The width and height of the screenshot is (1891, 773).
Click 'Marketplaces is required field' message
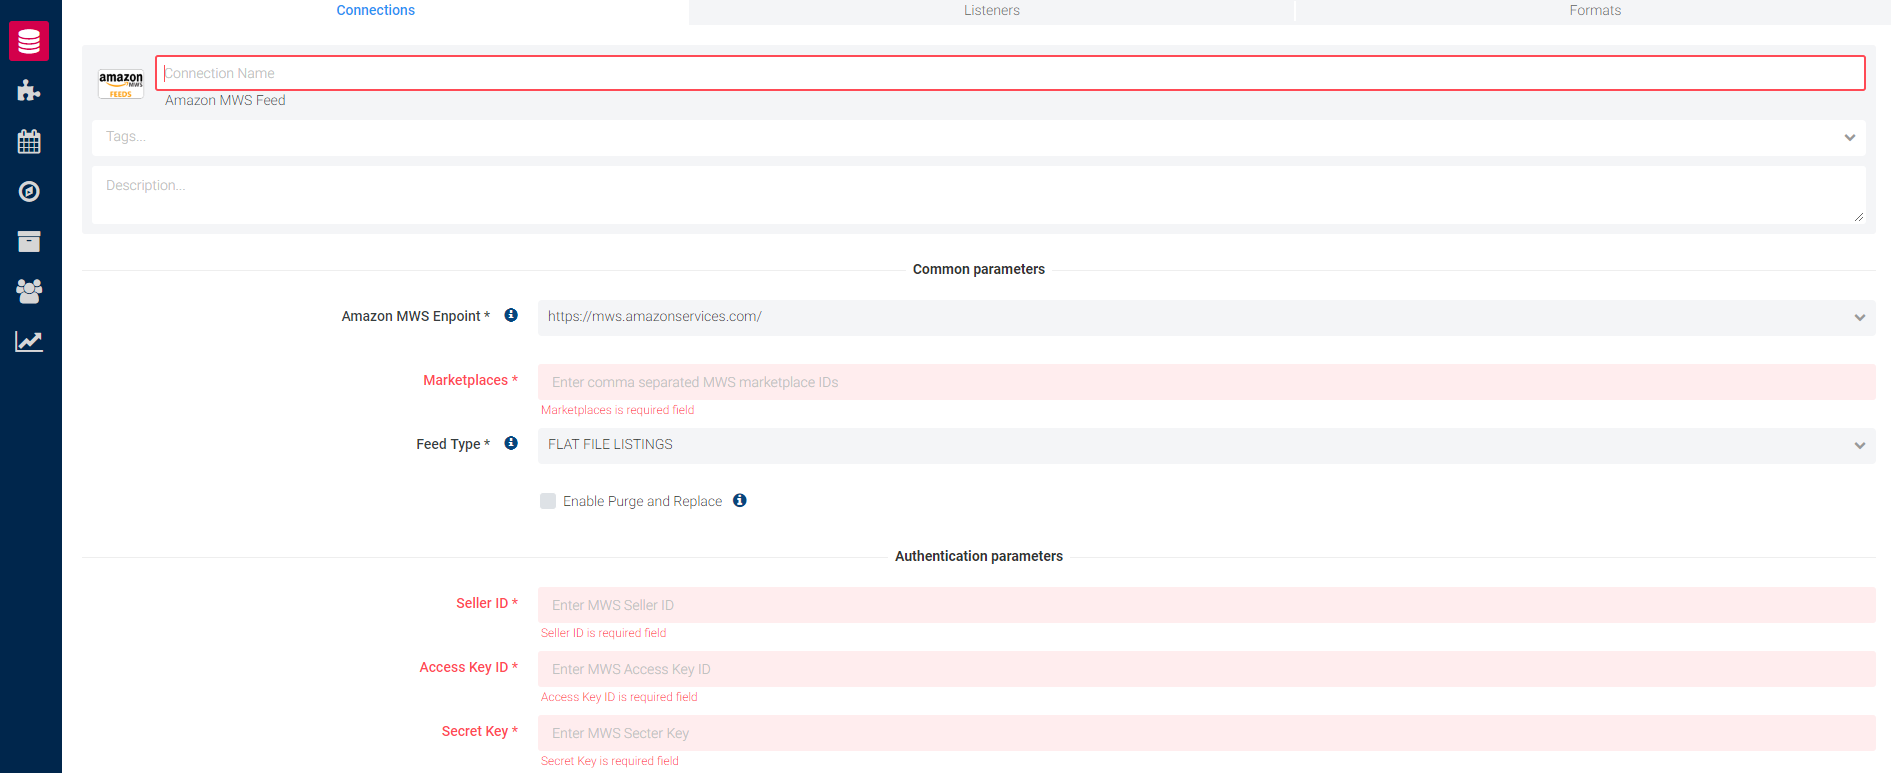617,410
